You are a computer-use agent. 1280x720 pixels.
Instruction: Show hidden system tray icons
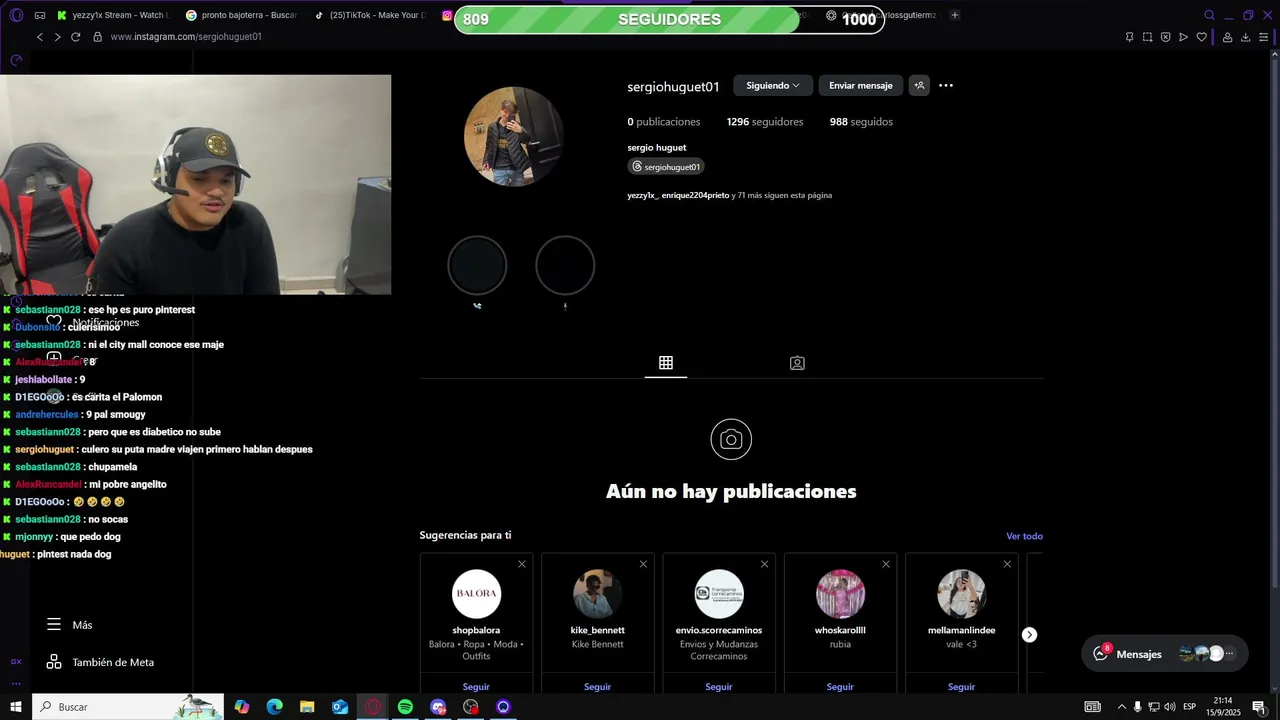1121,707
